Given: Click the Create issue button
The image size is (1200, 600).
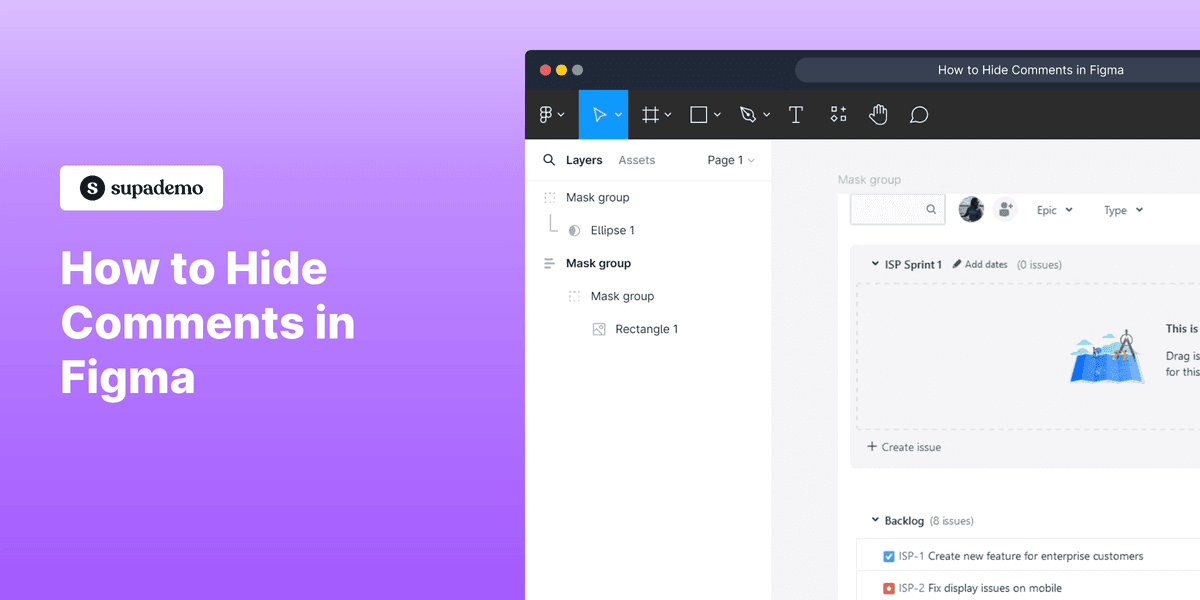Looking at the screenshot, I should point(903,447).
